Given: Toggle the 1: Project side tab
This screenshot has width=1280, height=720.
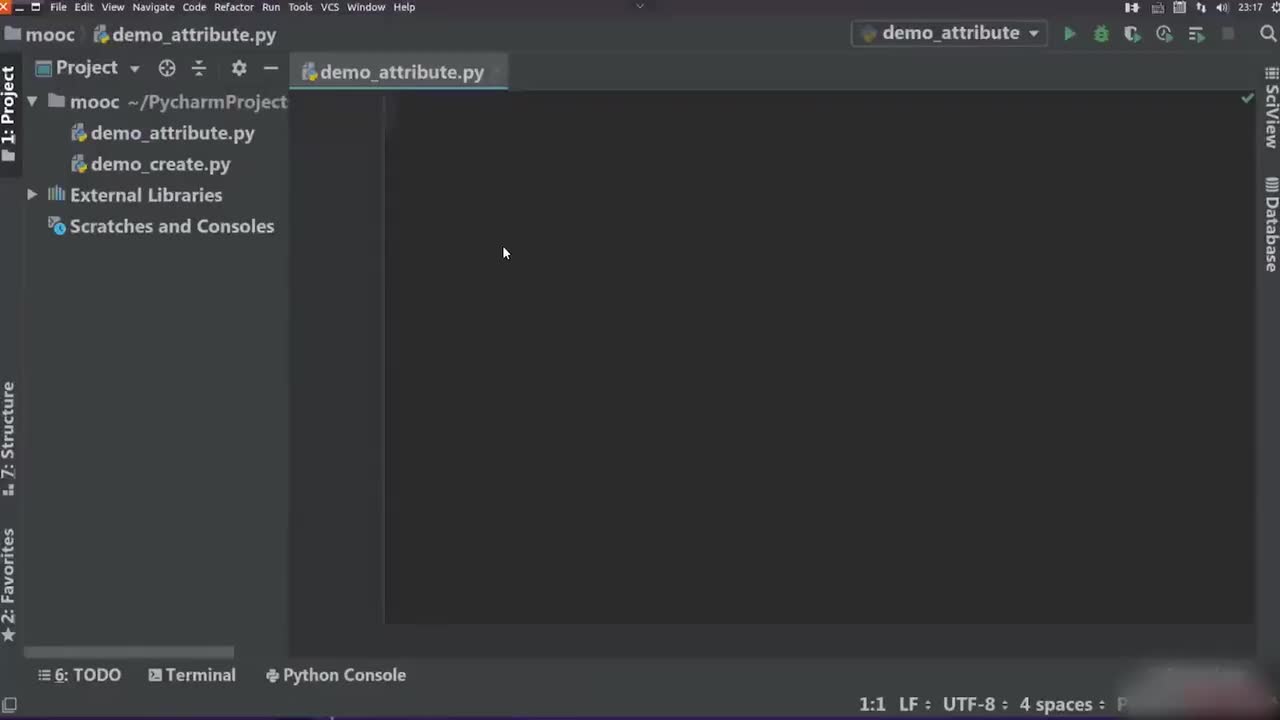Looking at the screenshot, I should (9, 113).
